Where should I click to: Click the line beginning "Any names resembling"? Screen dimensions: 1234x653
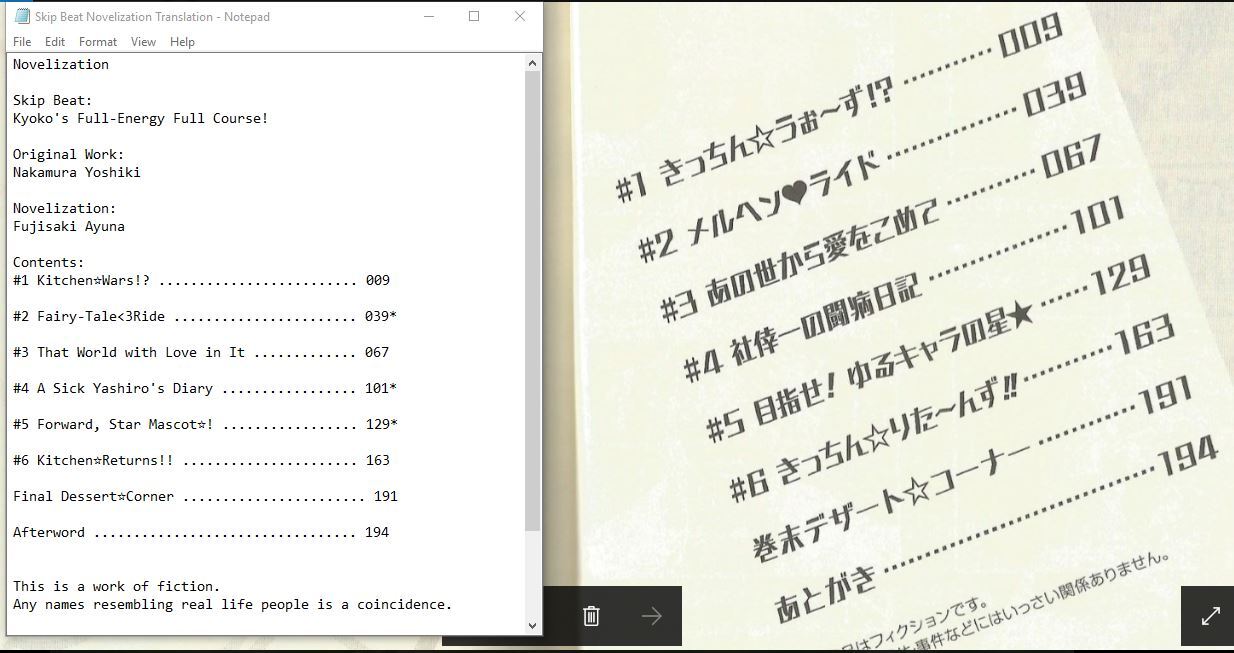[233, 604]
